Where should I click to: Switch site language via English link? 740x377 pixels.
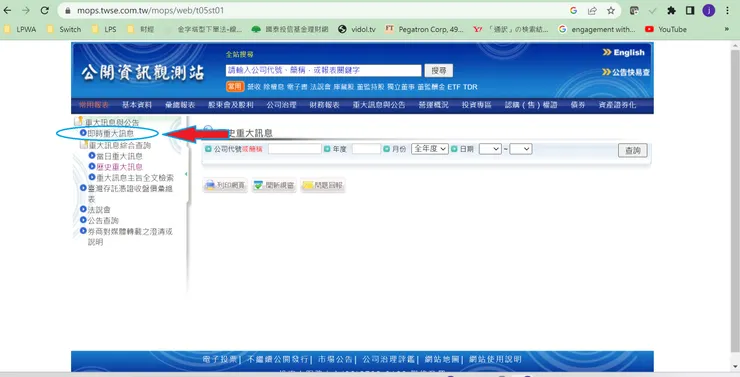[624, 52]
